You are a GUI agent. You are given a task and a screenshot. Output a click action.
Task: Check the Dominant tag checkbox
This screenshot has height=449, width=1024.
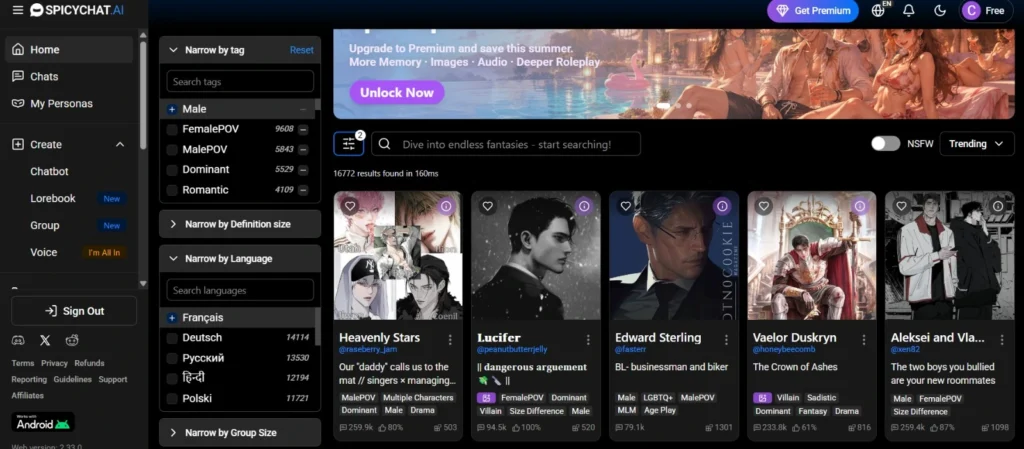point(172,170)
